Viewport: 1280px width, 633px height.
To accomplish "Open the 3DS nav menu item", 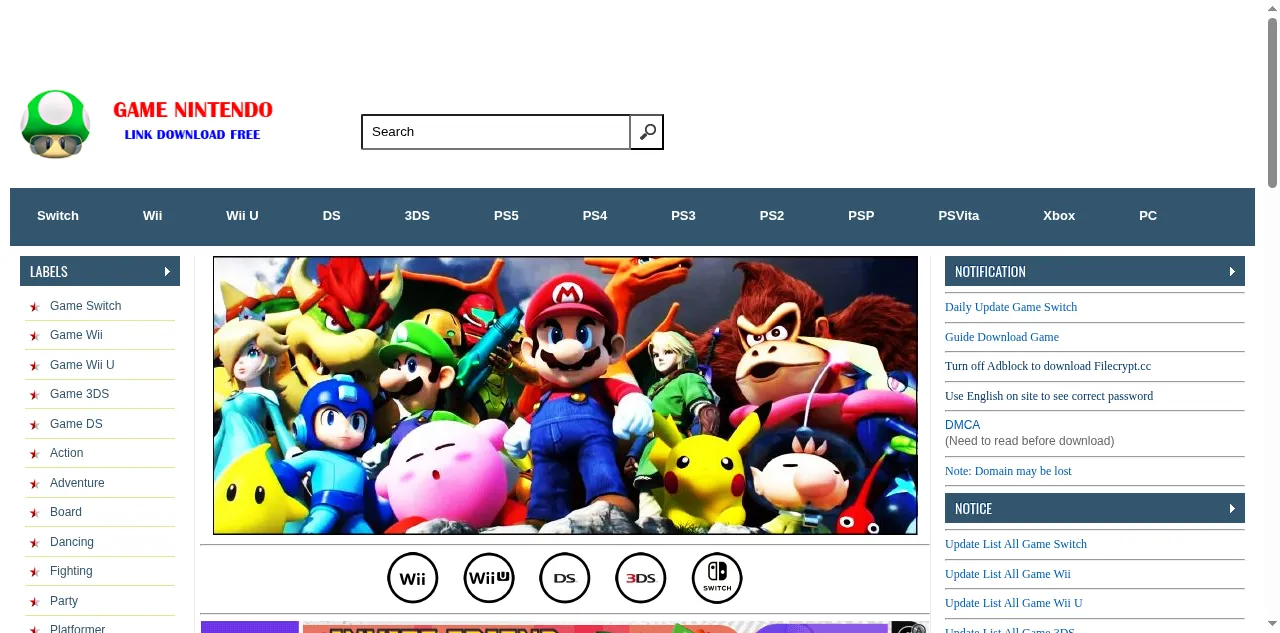I will [x=417, y=216].
